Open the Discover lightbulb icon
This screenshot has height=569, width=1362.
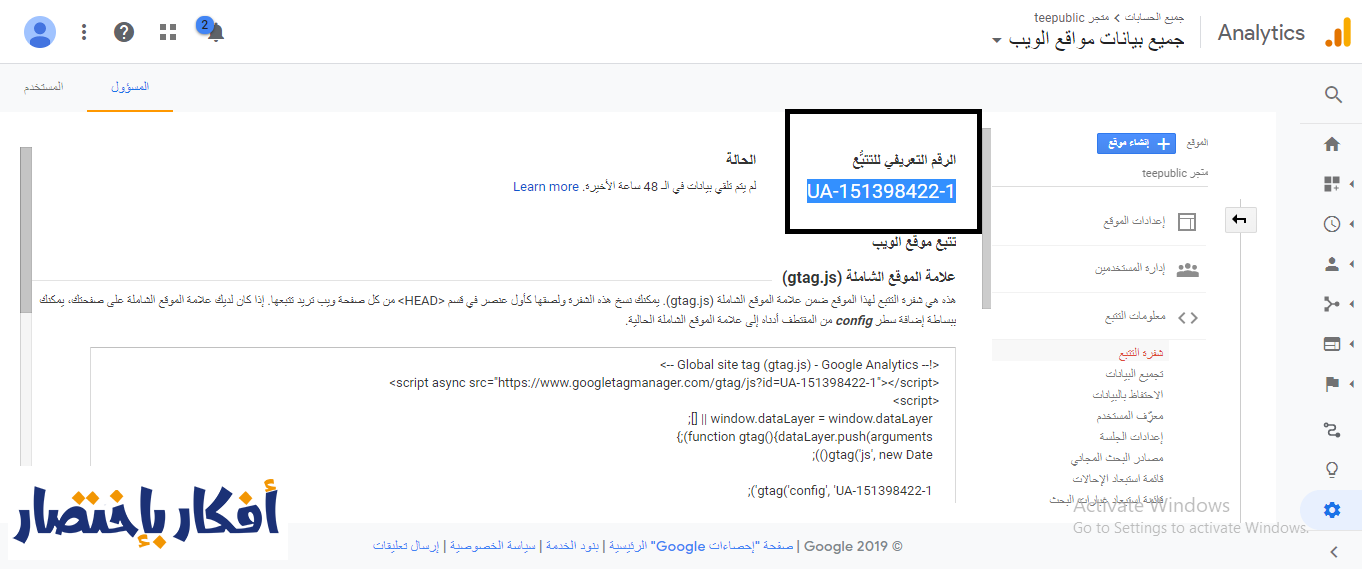[x=1332, y=470]
